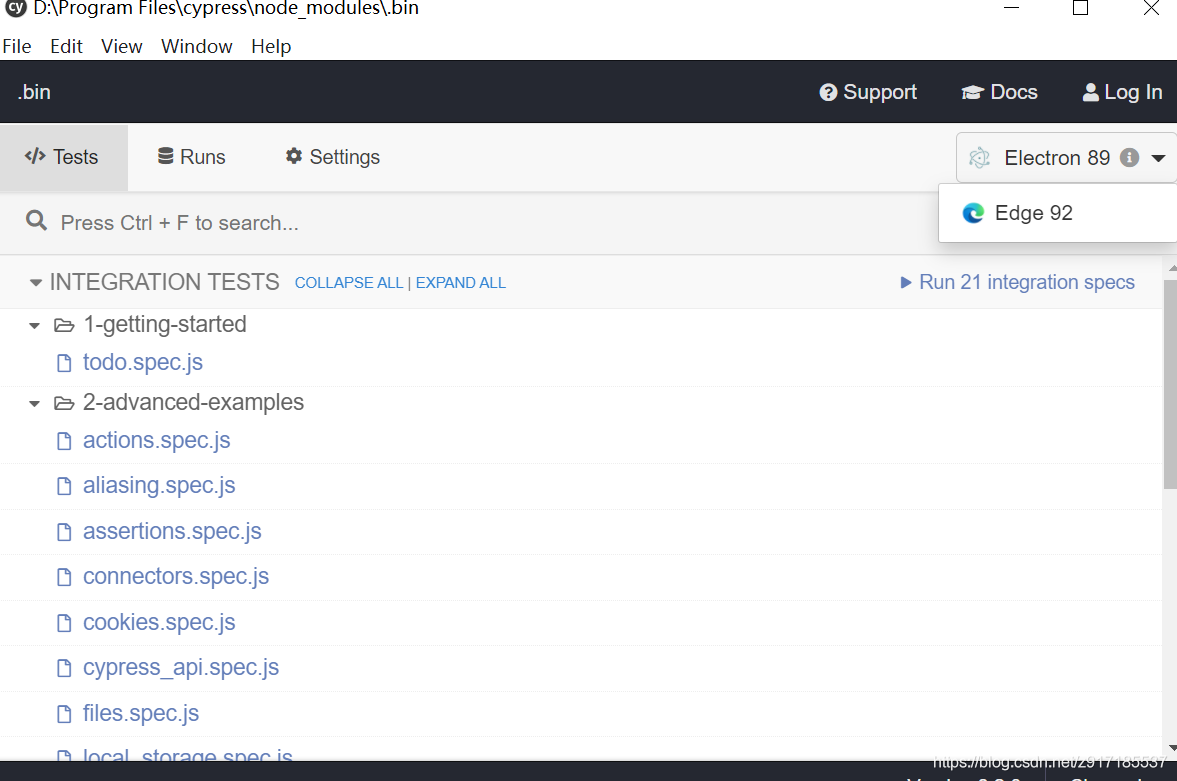
Task: Collapse the INTEGRATION TESTS section arrow
Action: coord(35,283)
